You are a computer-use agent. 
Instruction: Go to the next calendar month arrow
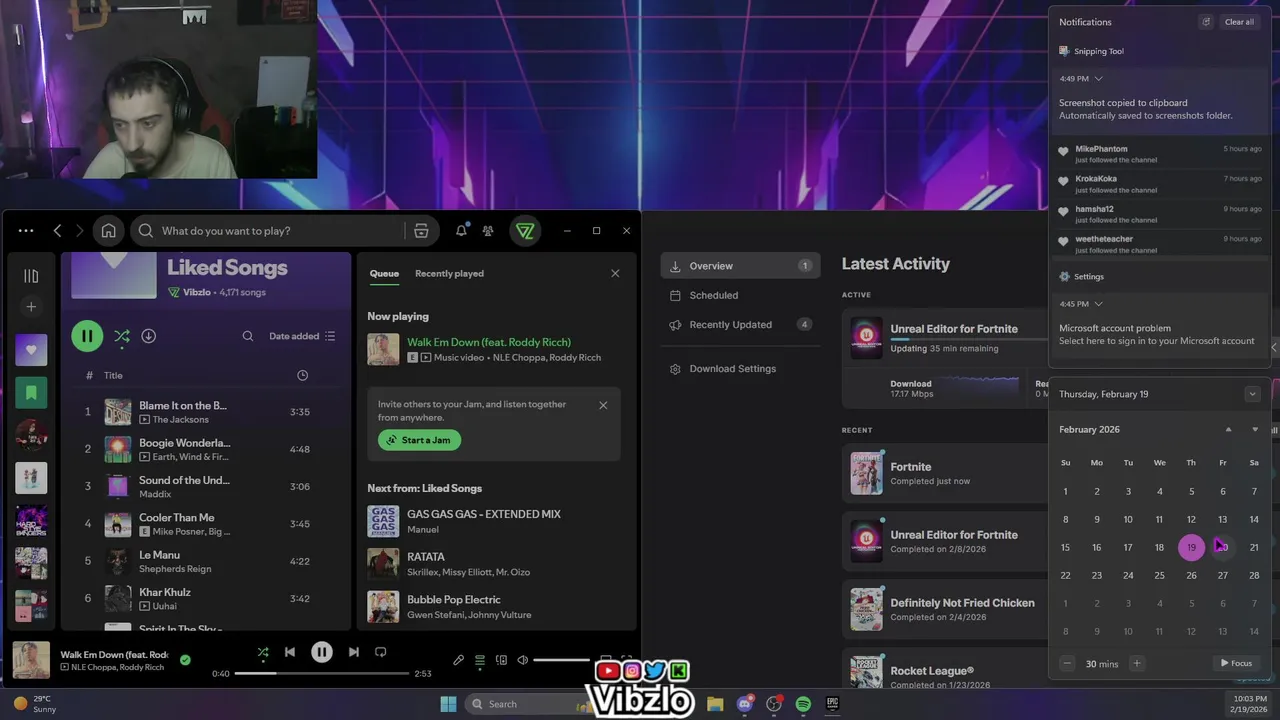pos(1255,430)
